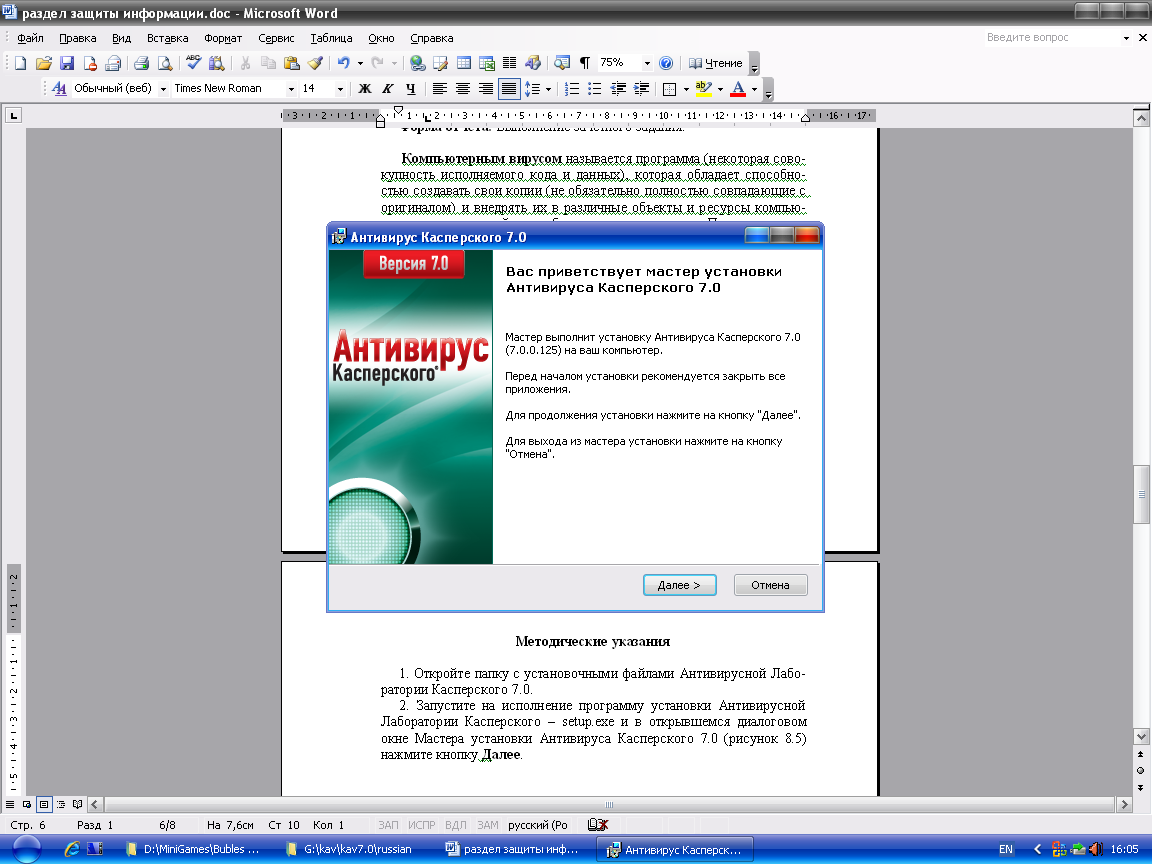Open the Правка menu
Image resolution: width=1152 pixels, height=864 pixels.
pyautogui.click(x=78, y=38)
